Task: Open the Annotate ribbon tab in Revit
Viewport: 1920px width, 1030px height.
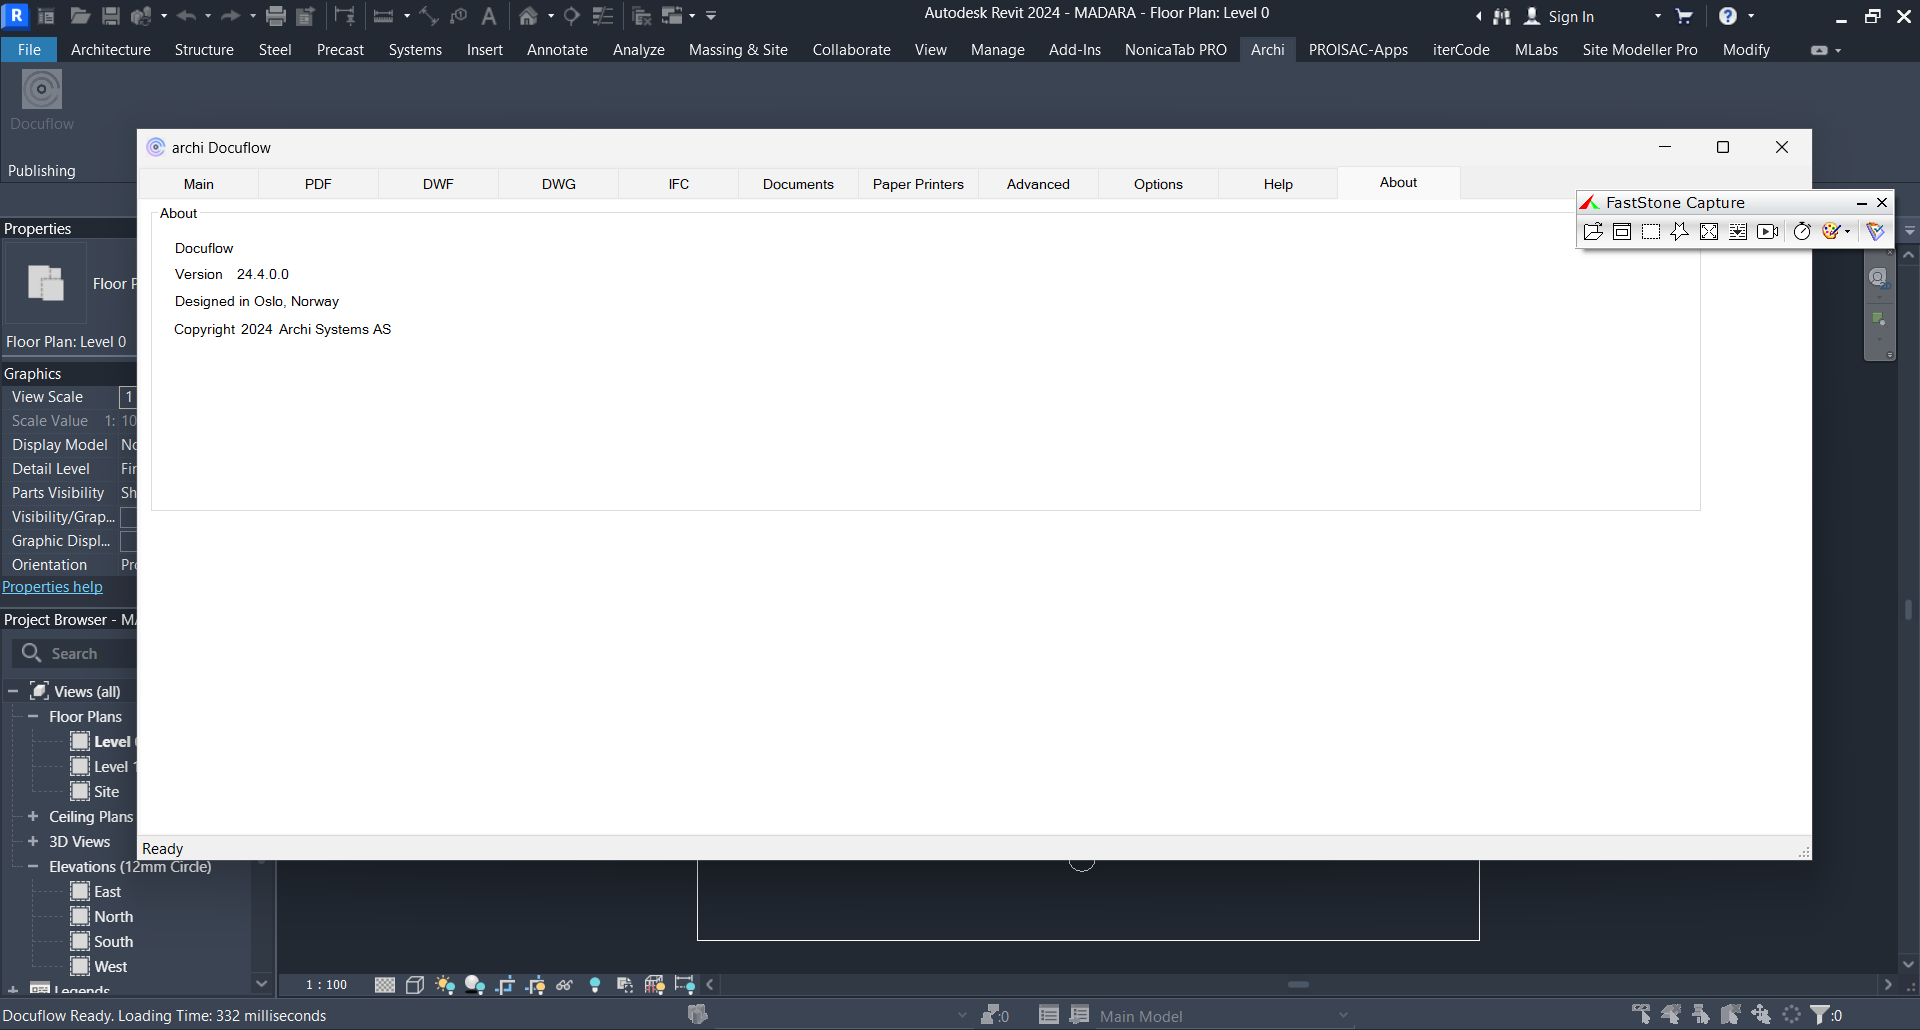Action: click(557, 50)
